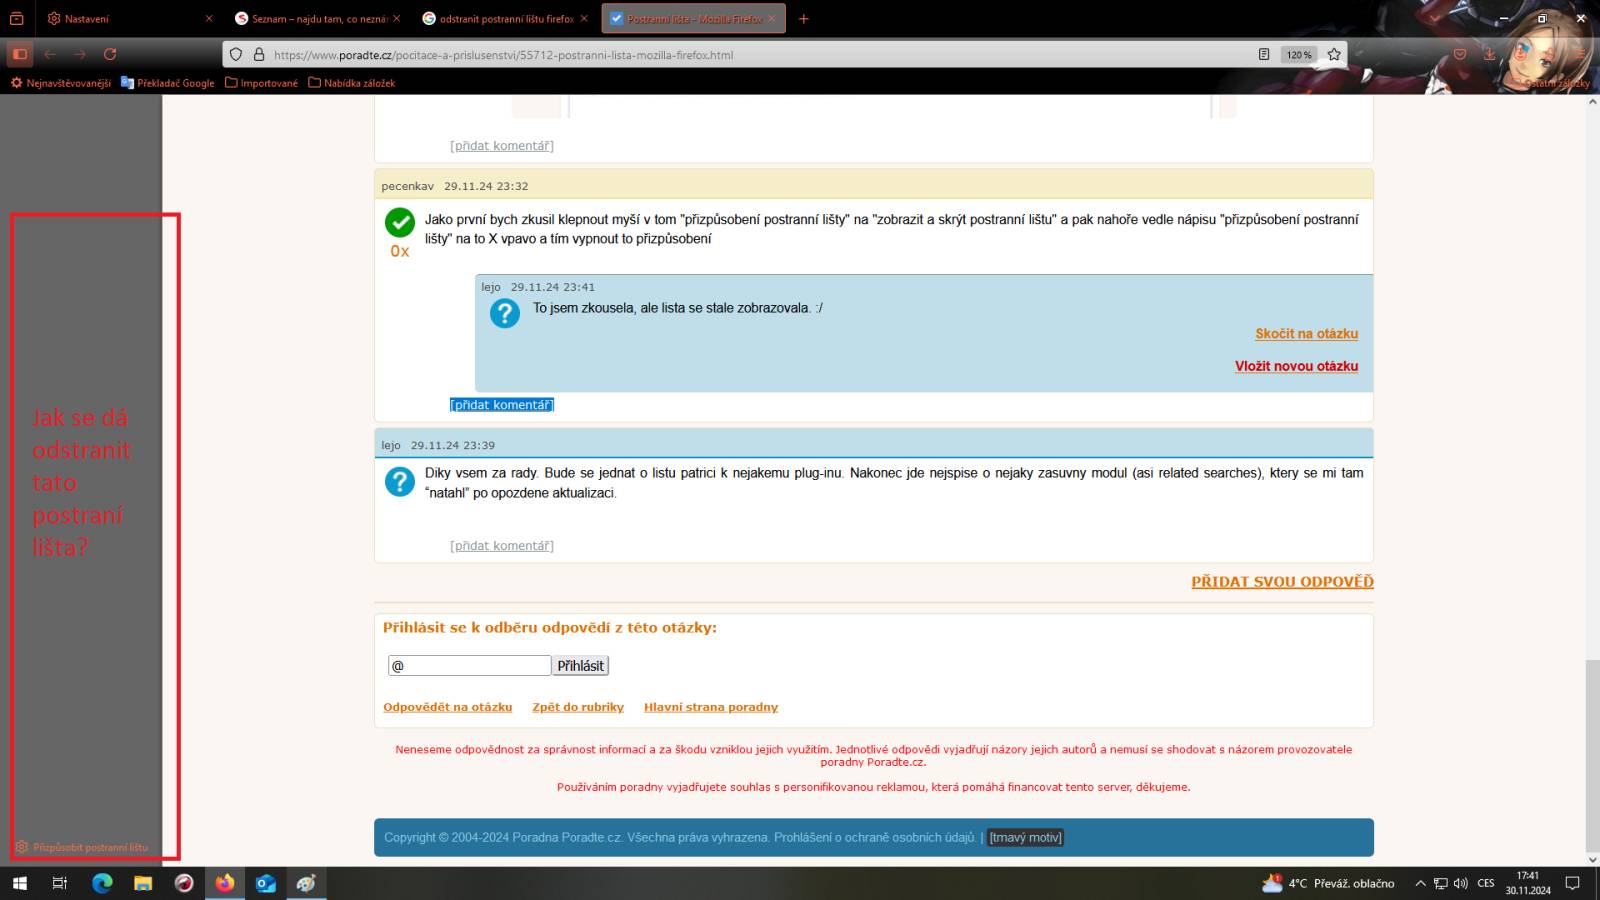Click the scrollbar down arrow
Image resolution: width=1600 pixels, height=900 pixels.
[1592, 859]
